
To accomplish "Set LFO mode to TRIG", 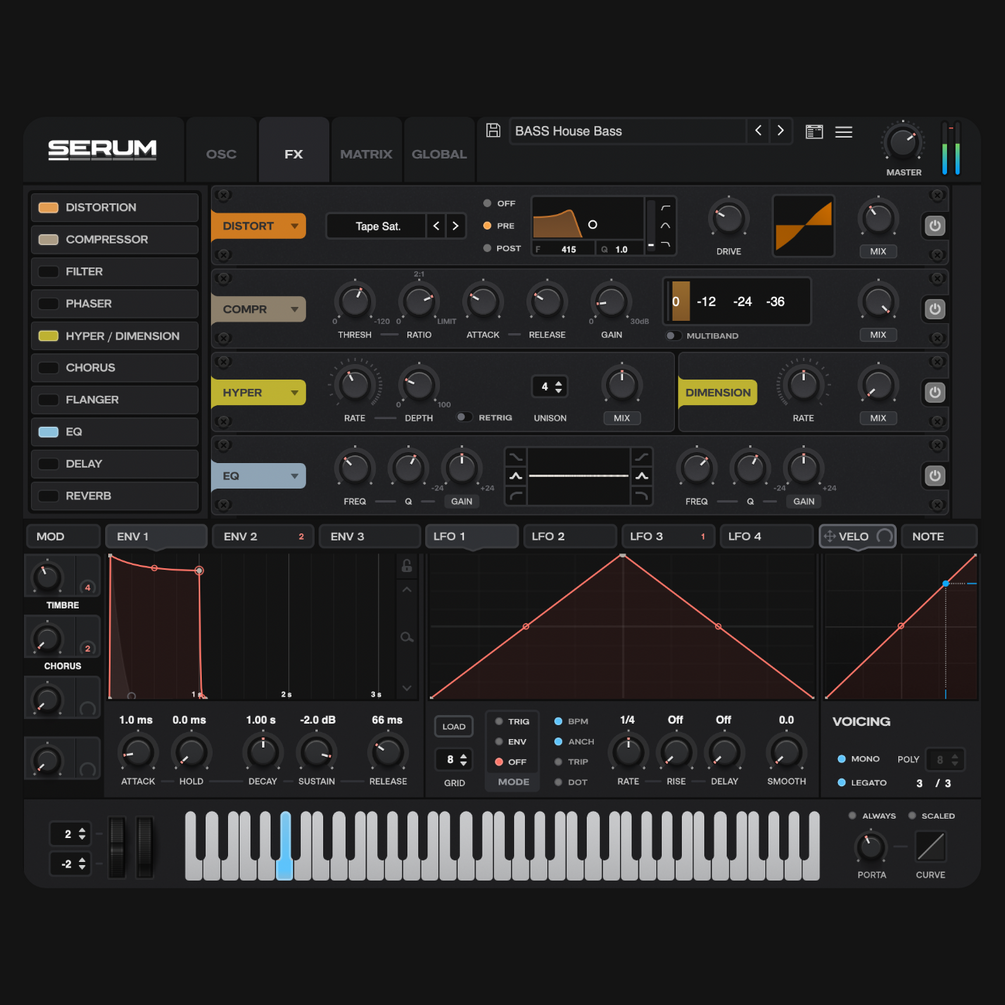I will (x=511, y=721).
